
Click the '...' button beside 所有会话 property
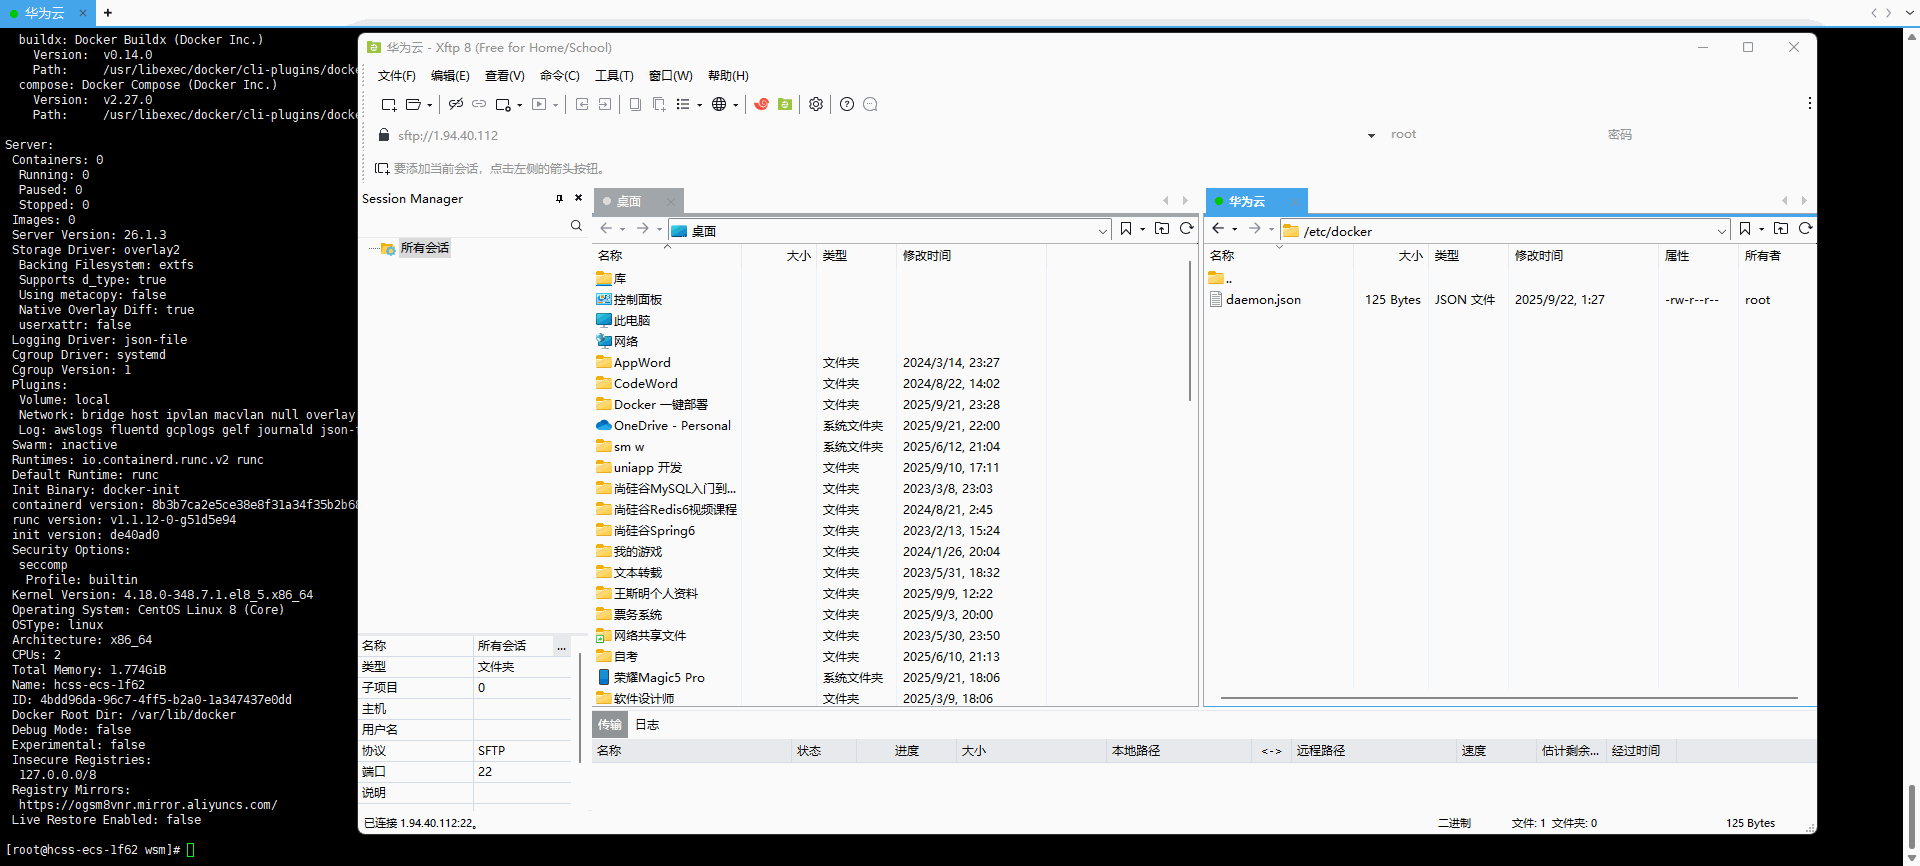(561, 647)
